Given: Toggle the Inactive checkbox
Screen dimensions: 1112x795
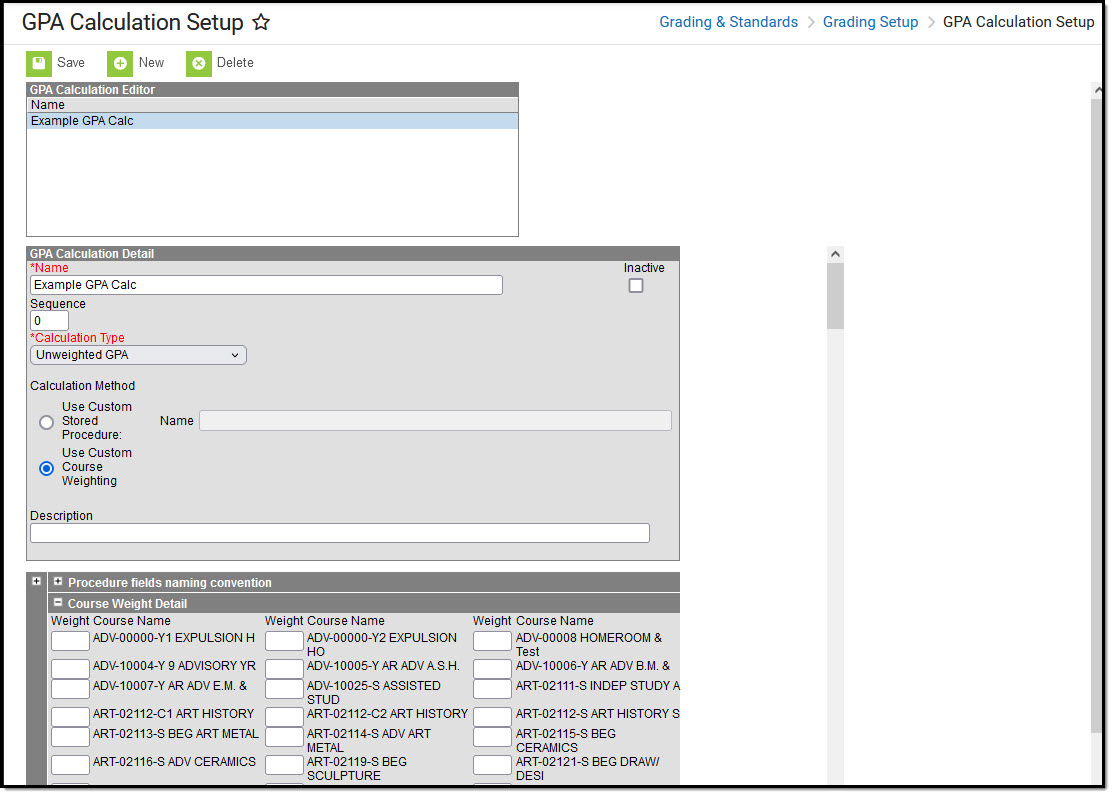Looking at the screenshot, I should (636, 286).
